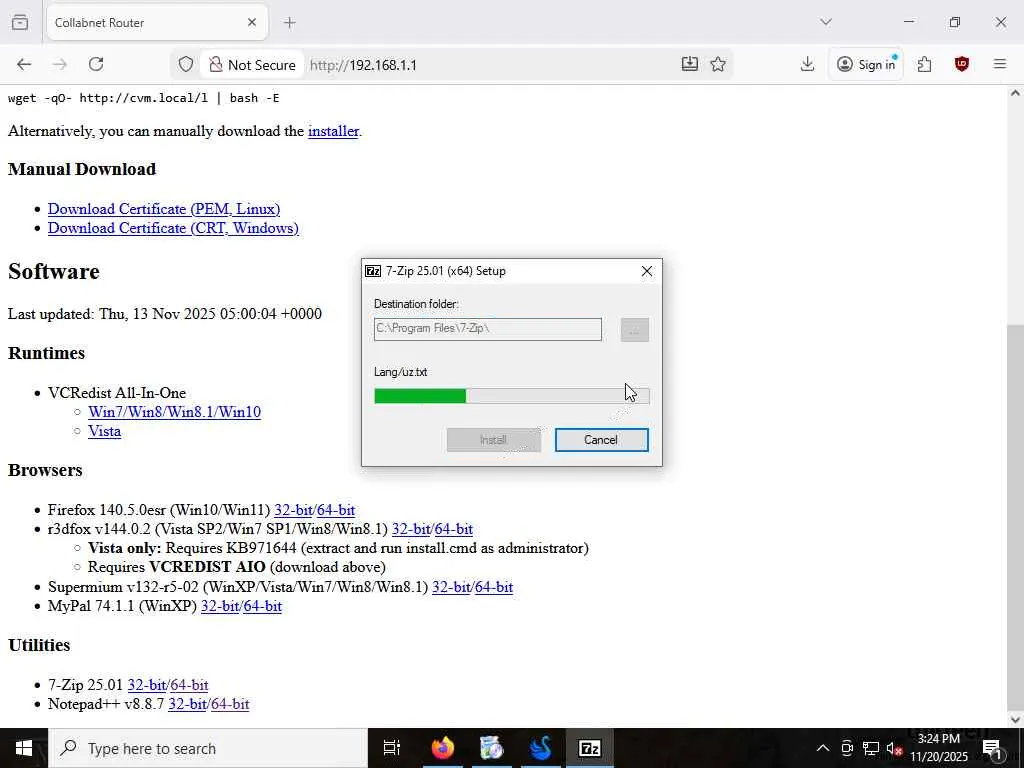Close the Collabnet Router tab

[251, 22]
